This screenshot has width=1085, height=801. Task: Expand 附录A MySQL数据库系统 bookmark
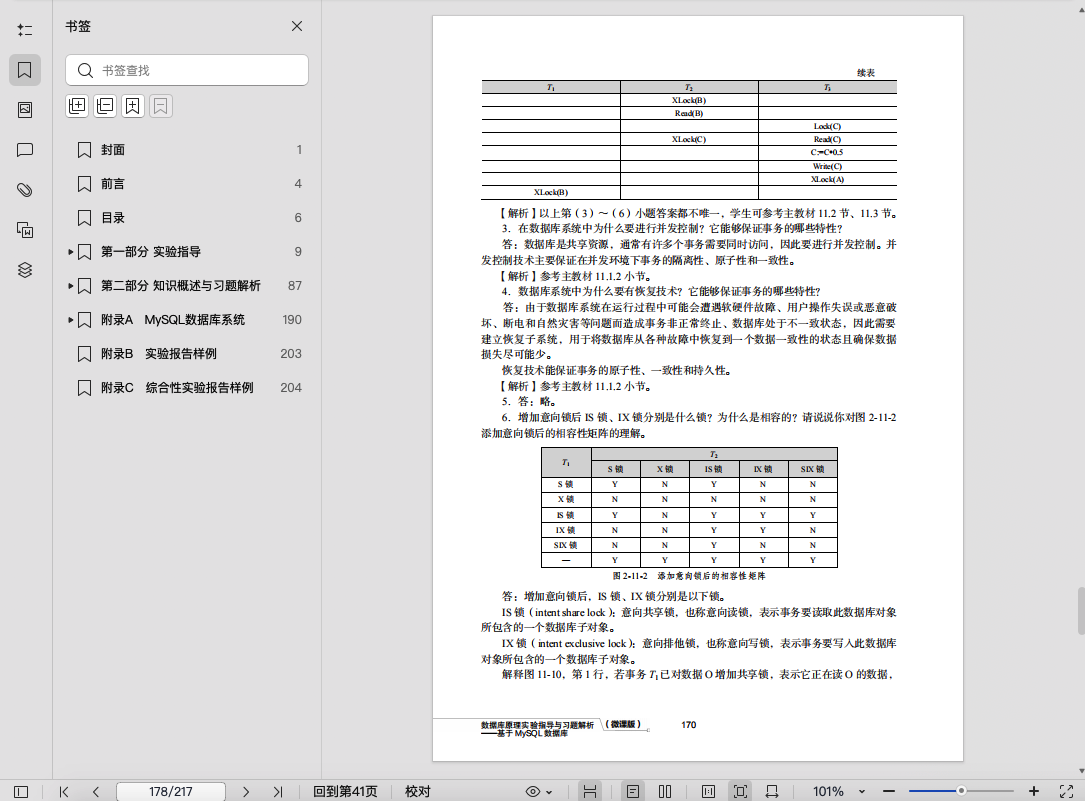[71, 320]
